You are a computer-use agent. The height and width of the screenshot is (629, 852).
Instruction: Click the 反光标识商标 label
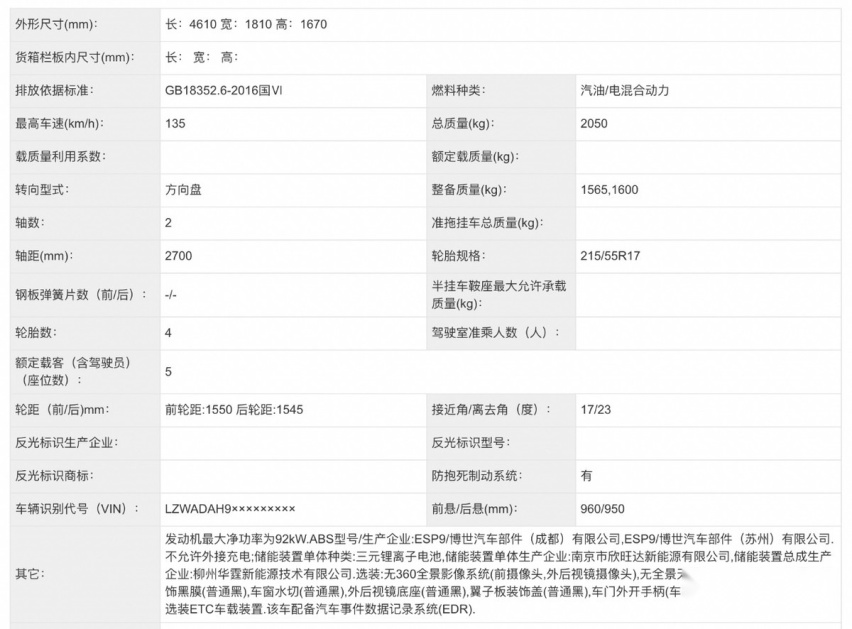pos(54,476)
